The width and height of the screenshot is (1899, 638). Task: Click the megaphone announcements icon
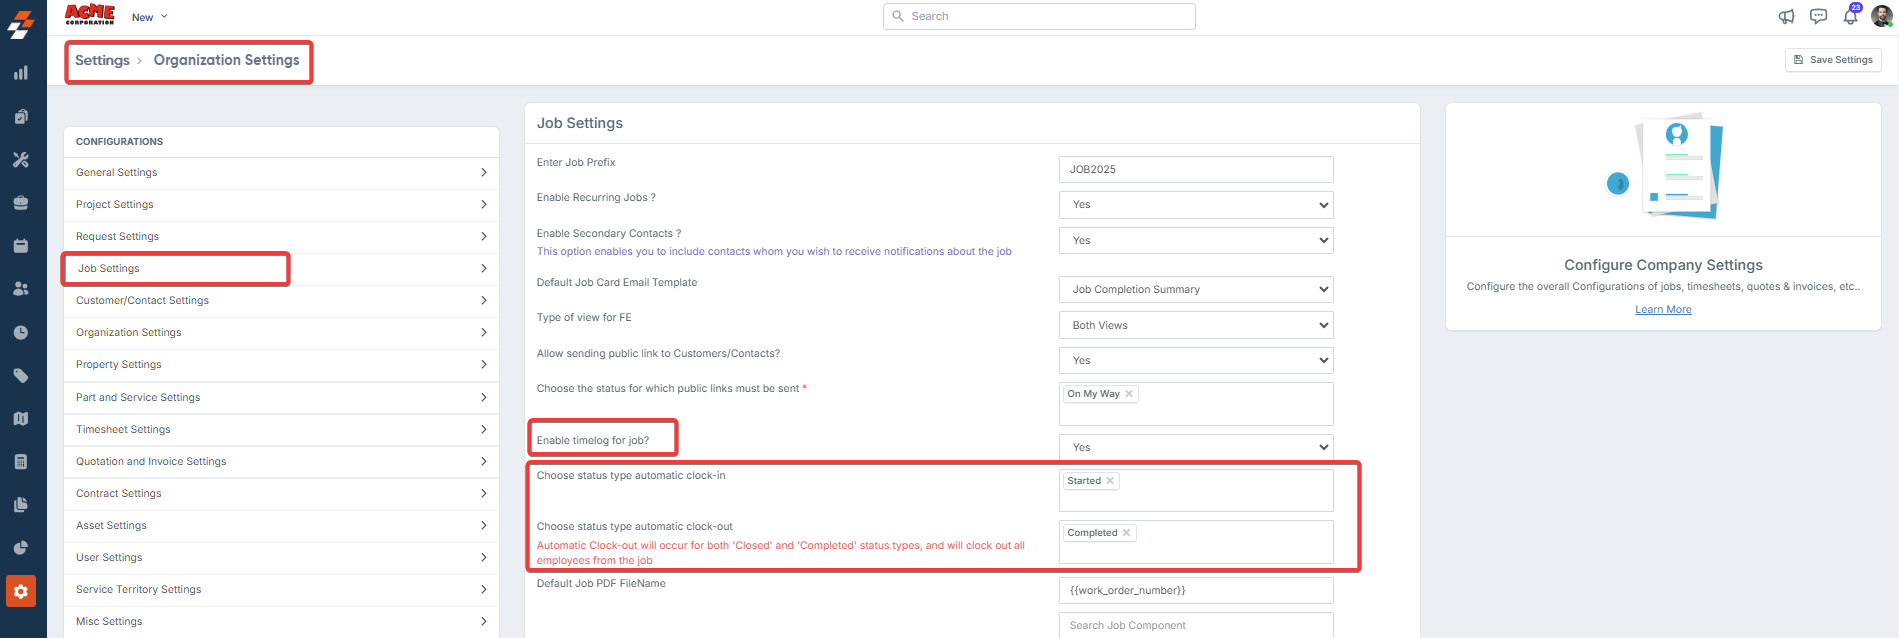[1786, 17]
